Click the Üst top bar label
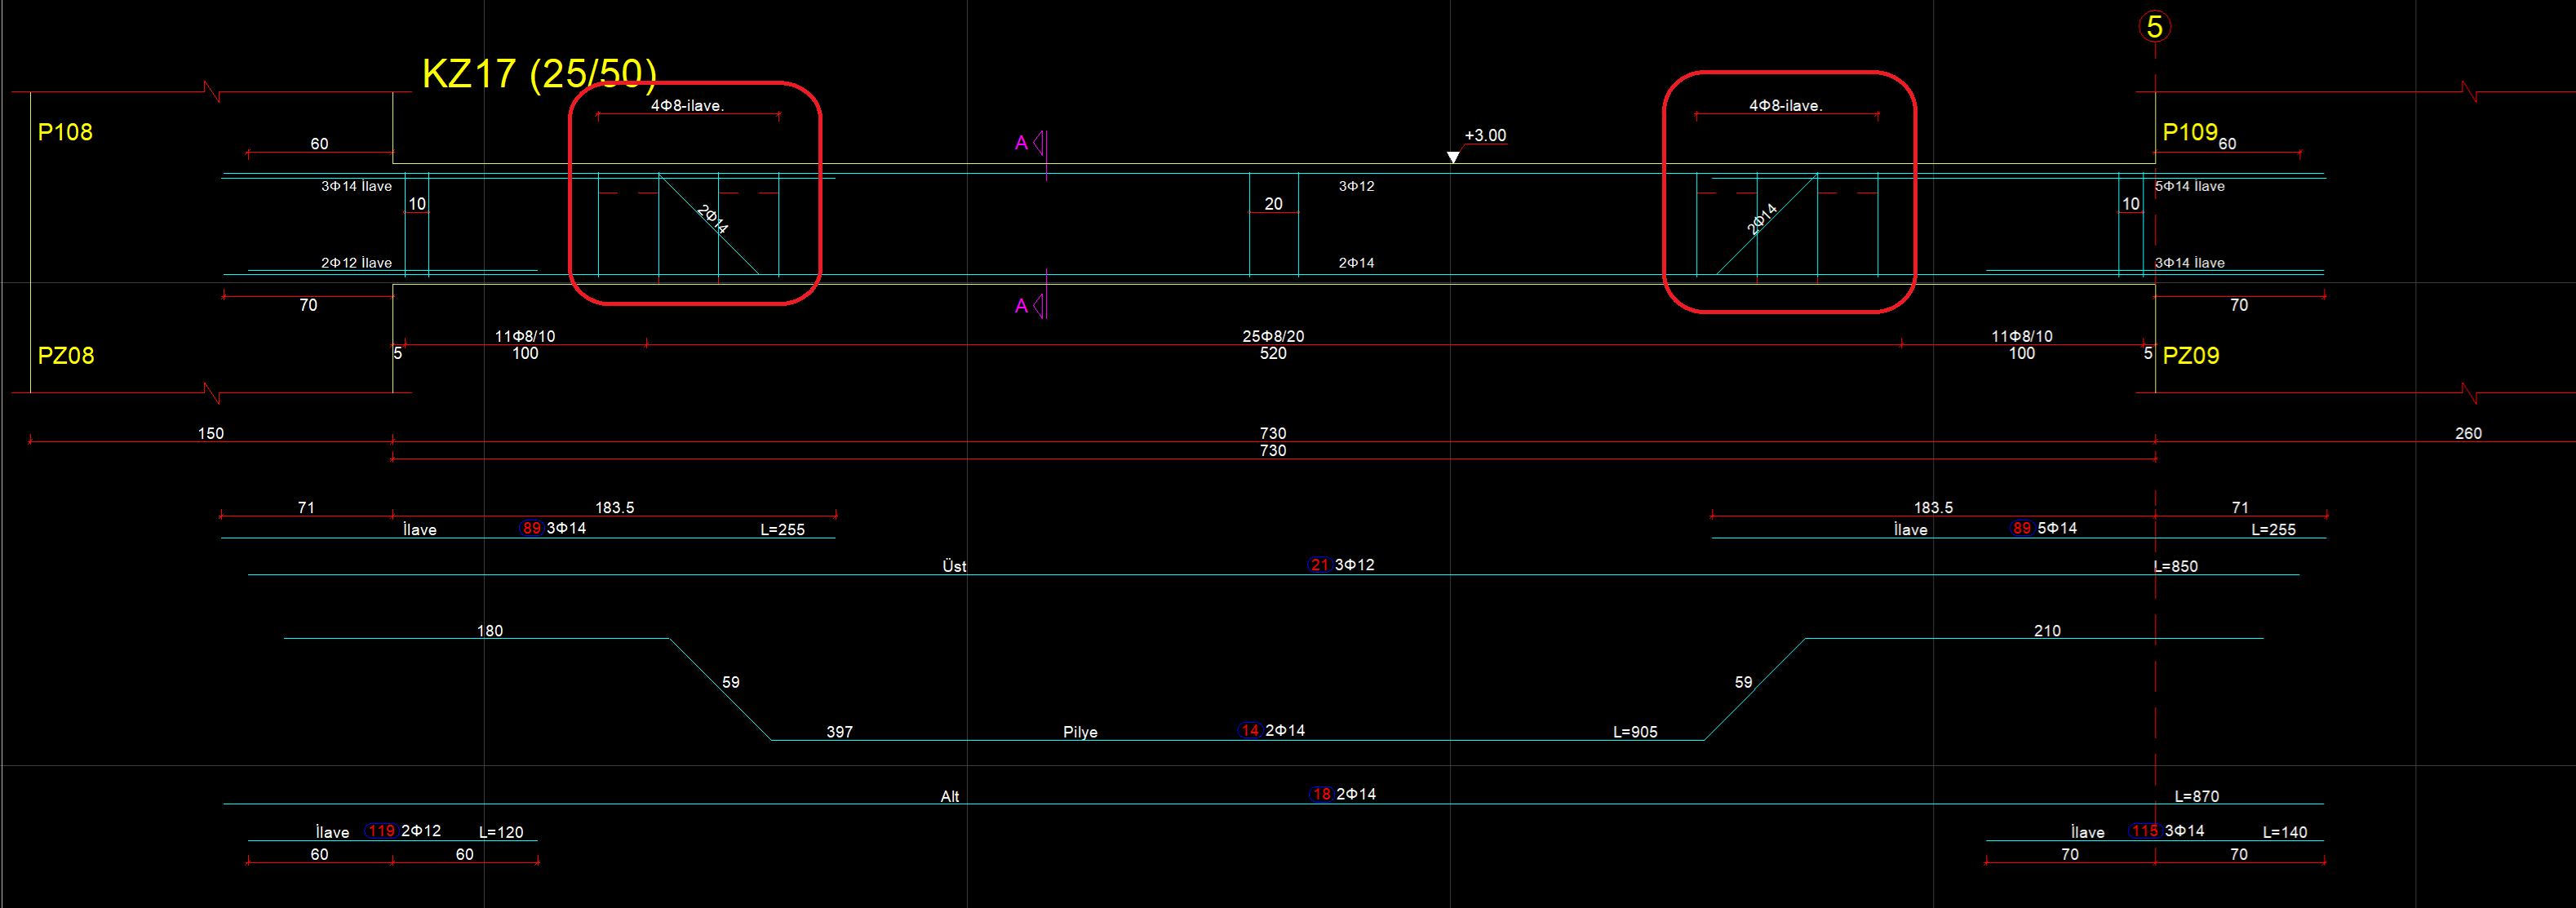Image resolution: width=2576 pixels, height=908 pixels. [x=954, y=566]
